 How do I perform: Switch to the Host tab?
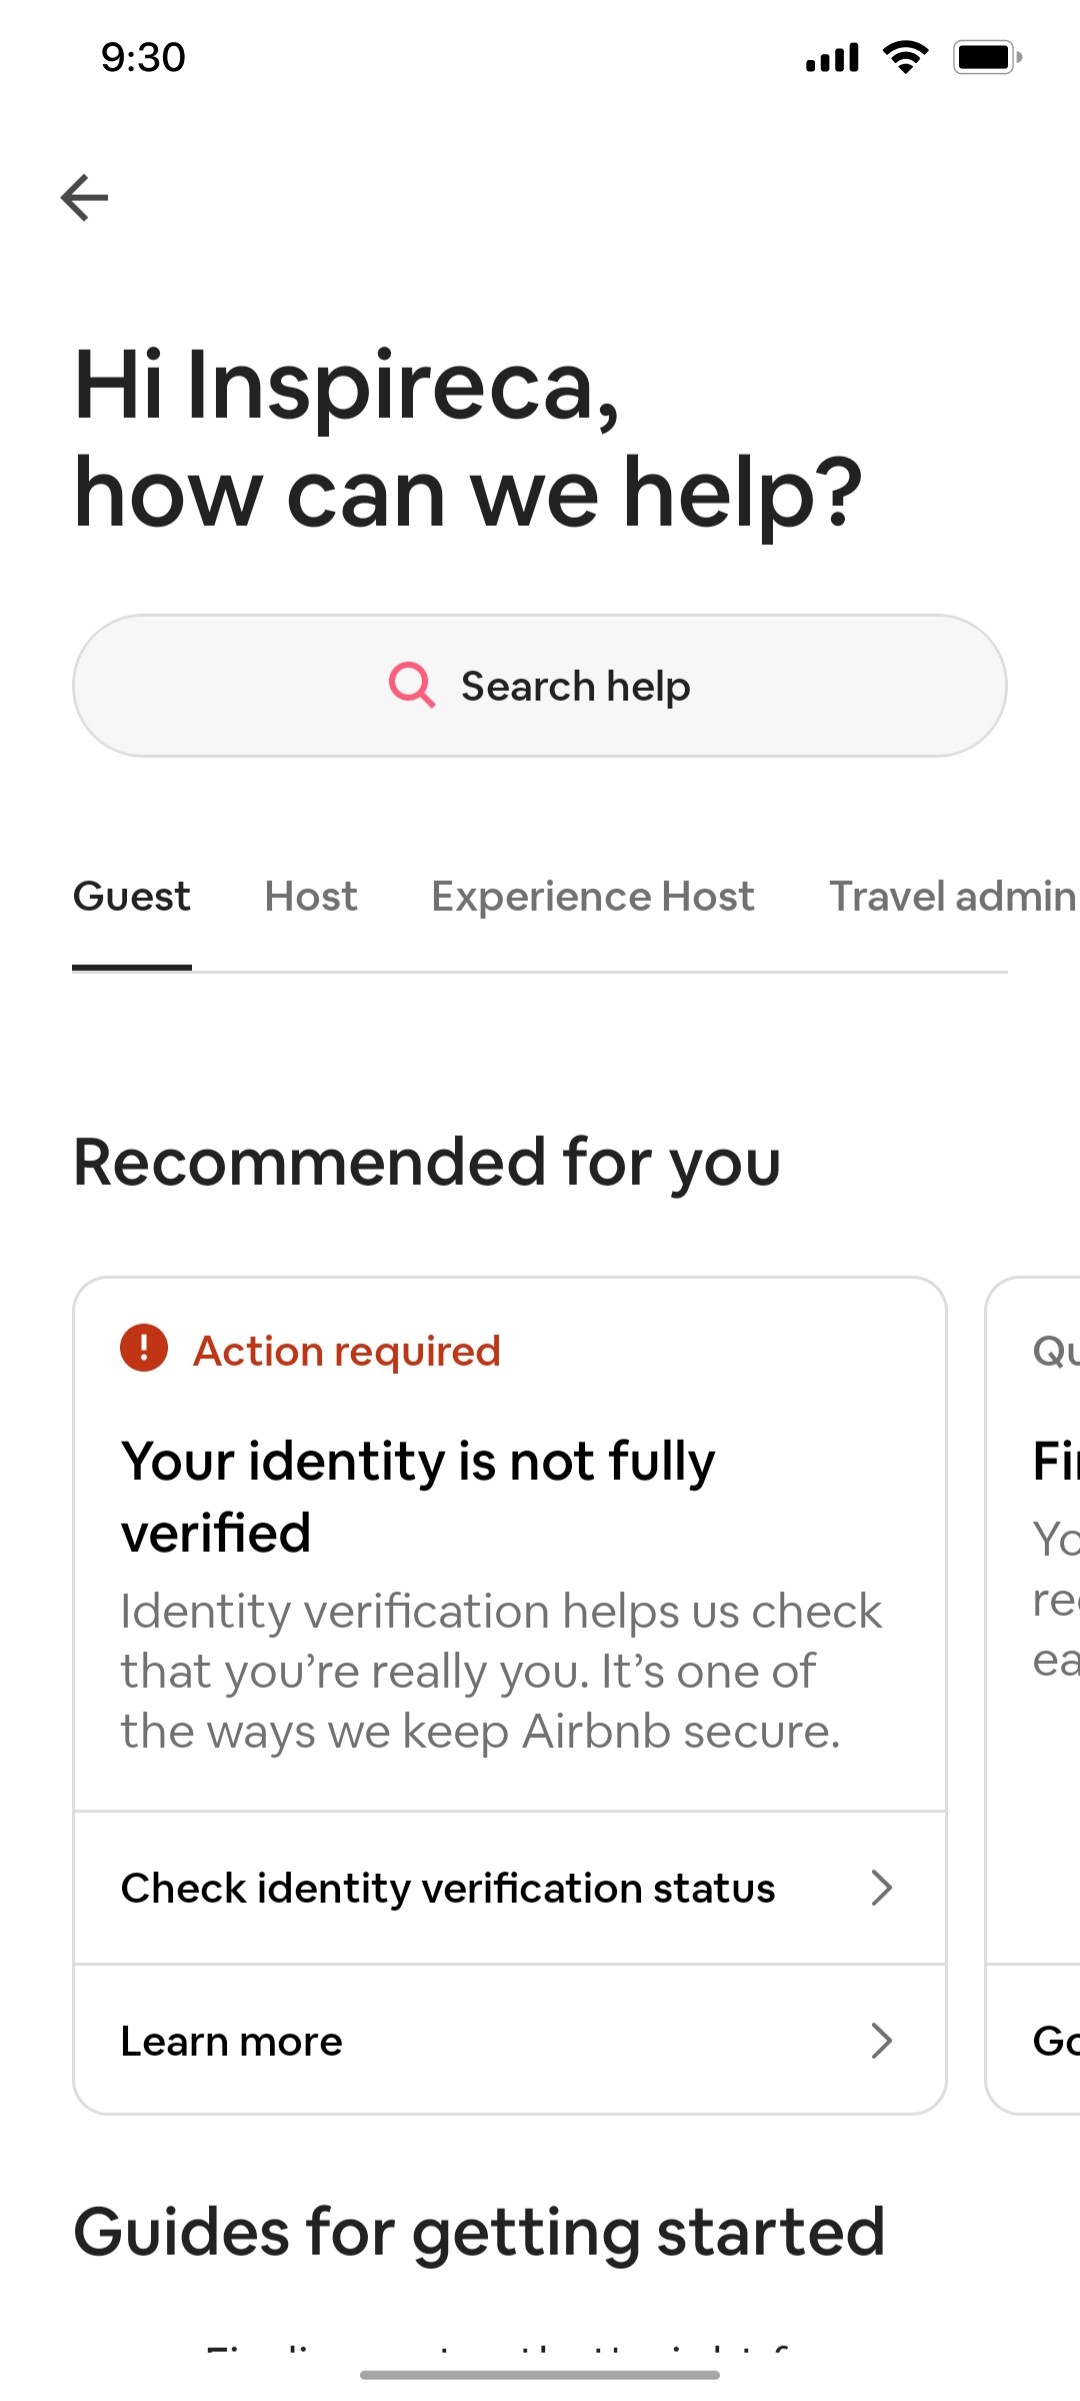[x=310, y=896]
